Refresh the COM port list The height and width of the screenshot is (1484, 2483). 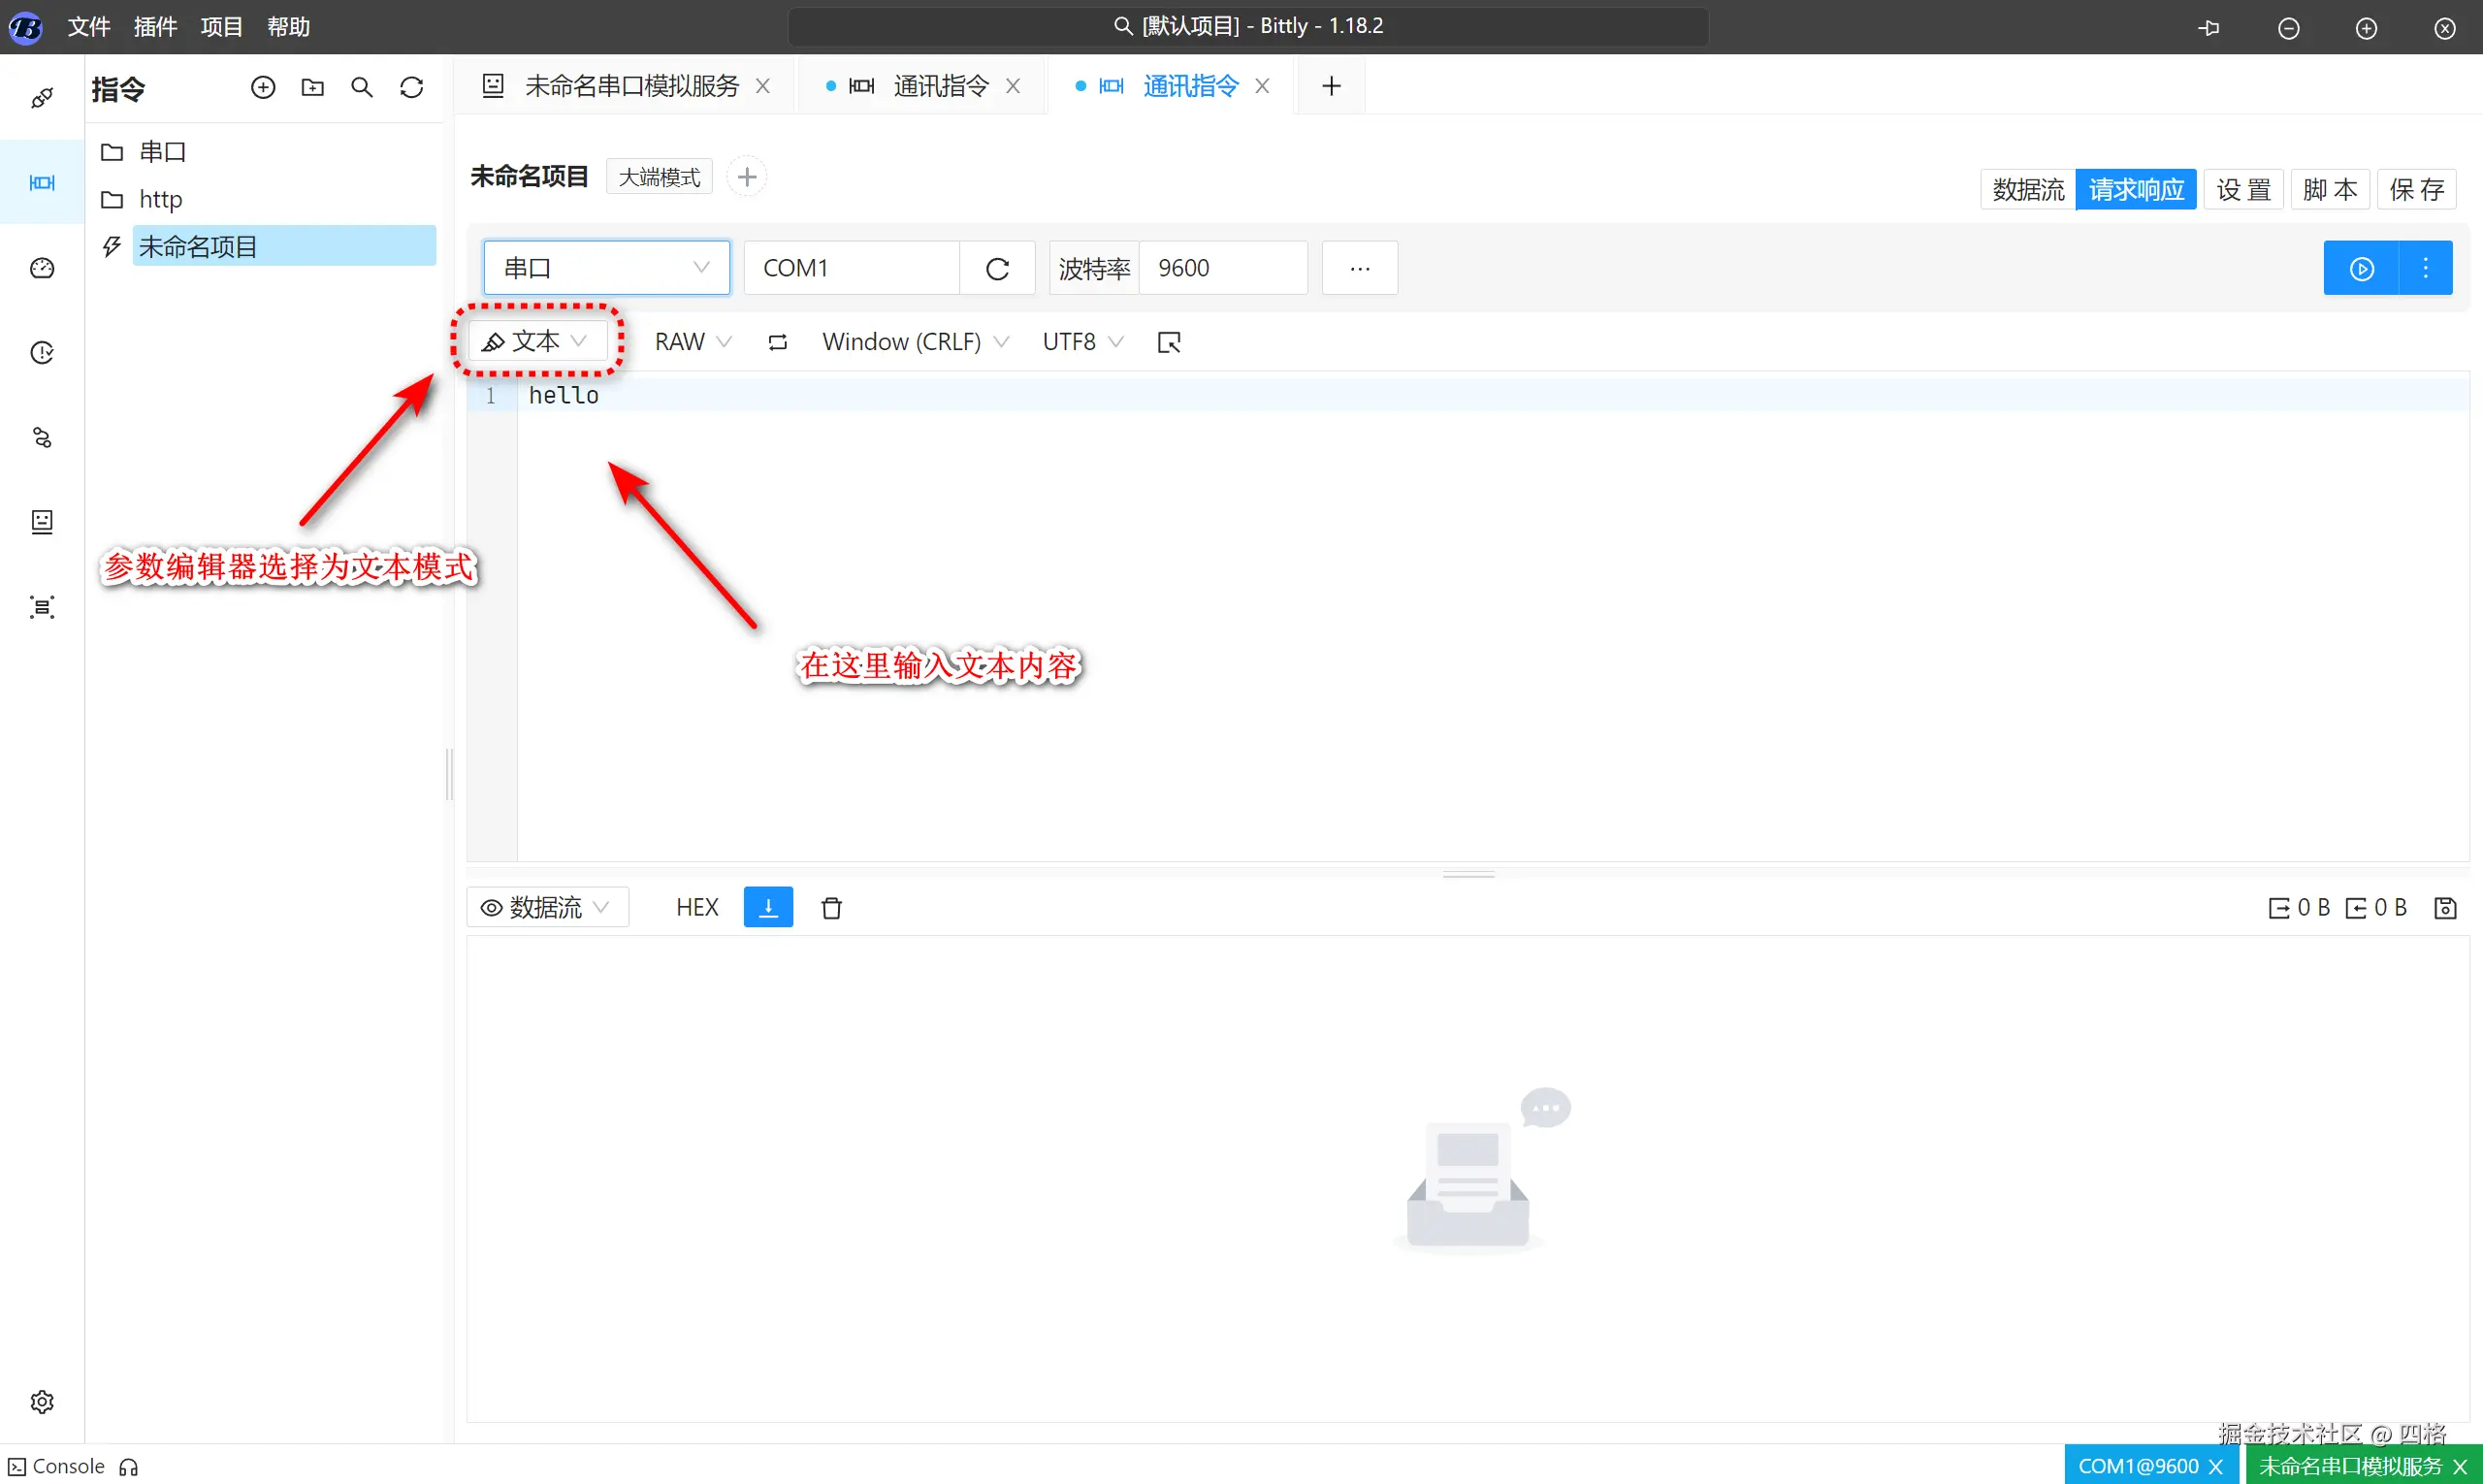pos(997,268)
